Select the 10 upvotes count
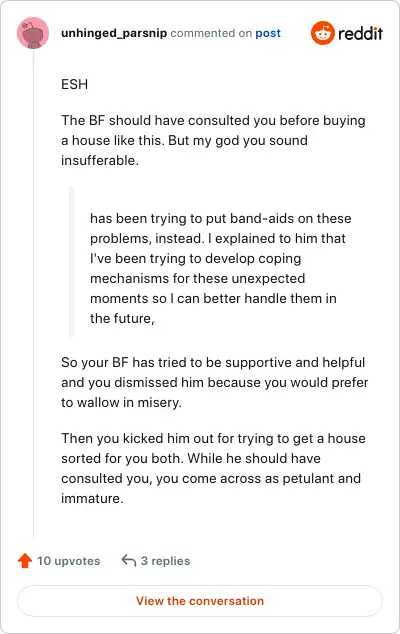 coord(68,561)
